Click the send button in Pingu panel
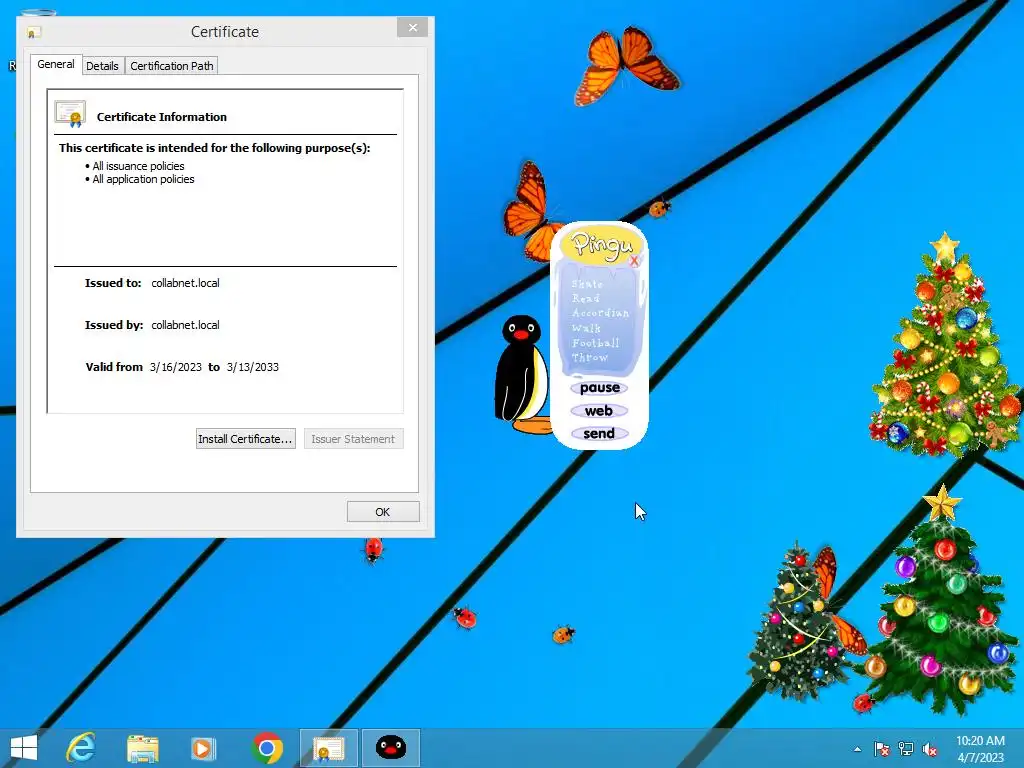This screenshot has width=1024, height=768. pos(599,434)
